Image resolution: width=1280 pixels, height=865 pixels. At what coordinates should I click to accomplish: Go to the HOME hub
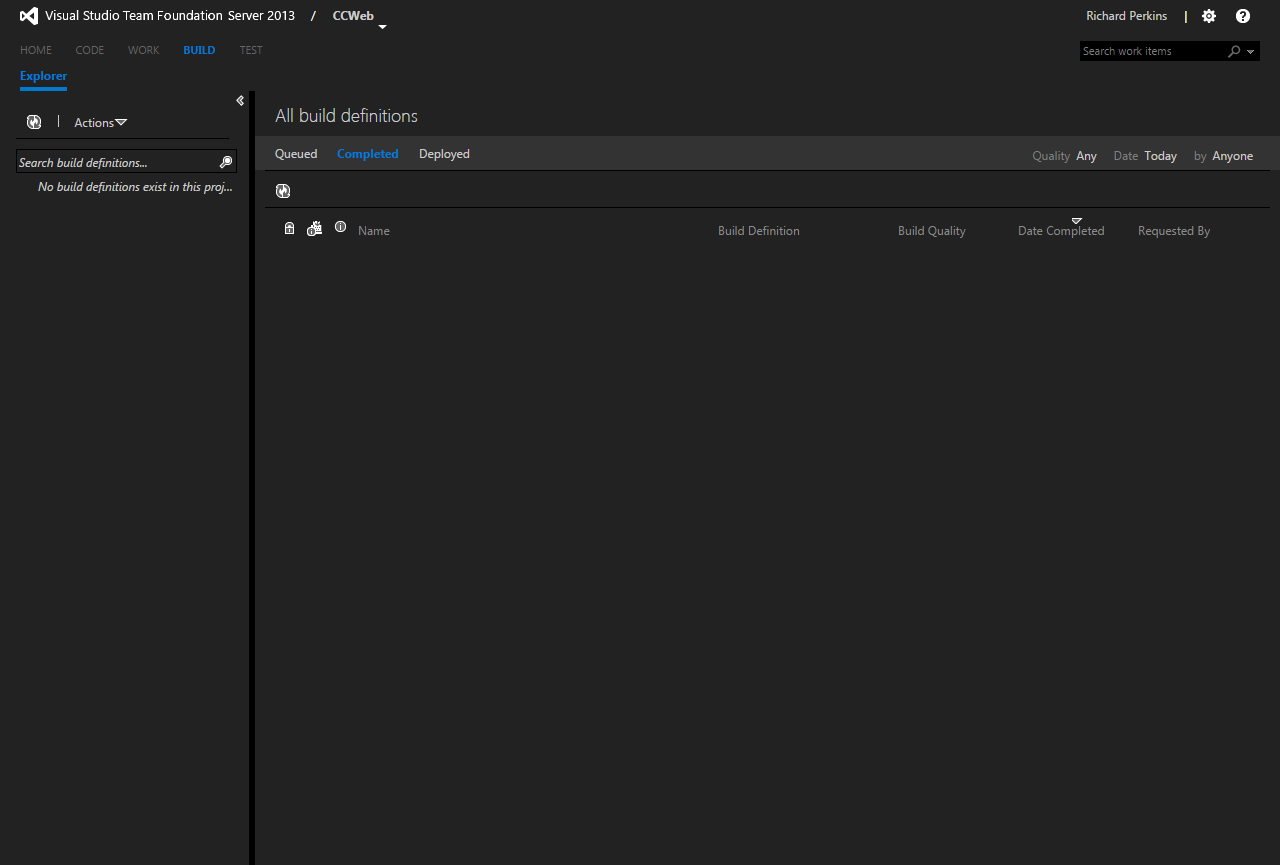36,50
